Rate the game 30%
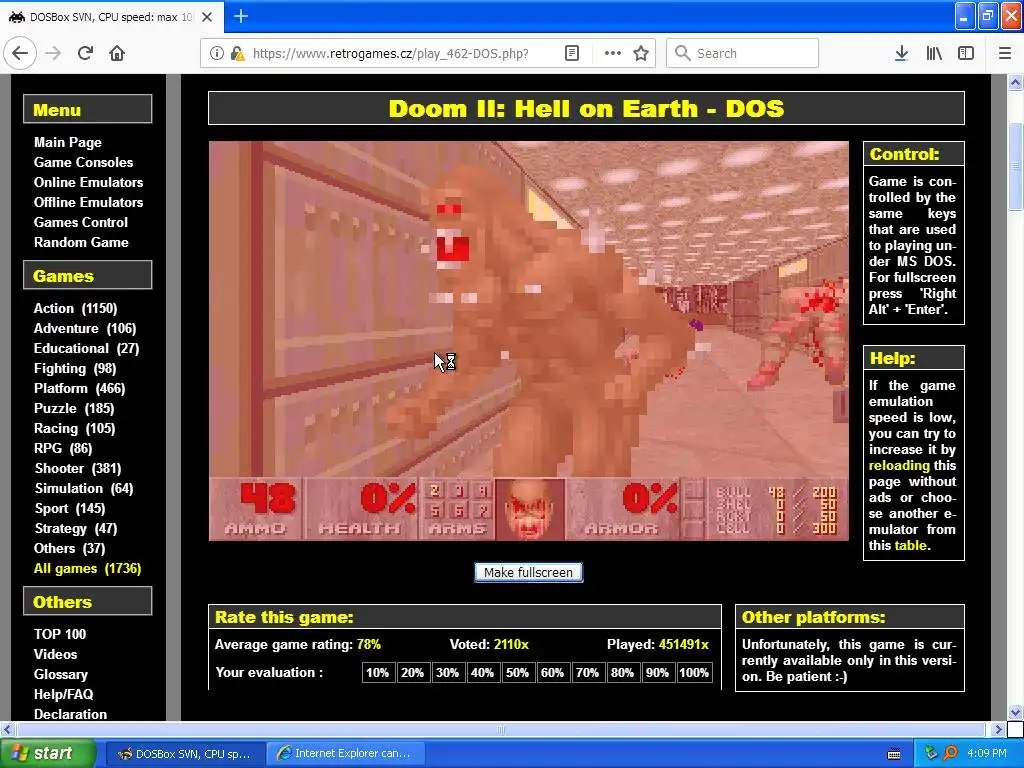 coord(447,672)
